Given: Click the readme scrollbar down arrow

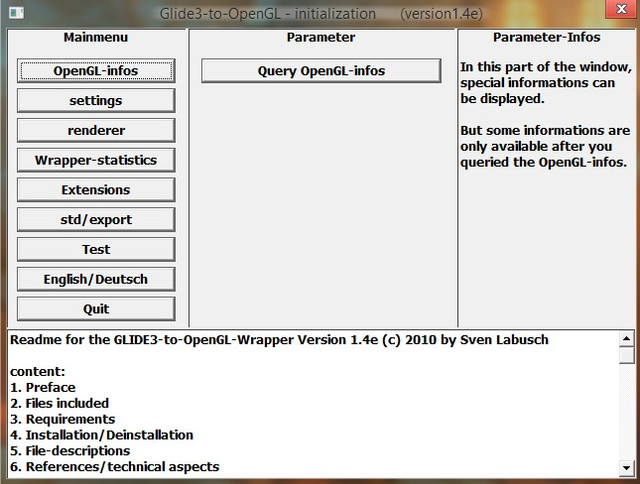Looking at the screenshot, I should [x=626, y=468].
